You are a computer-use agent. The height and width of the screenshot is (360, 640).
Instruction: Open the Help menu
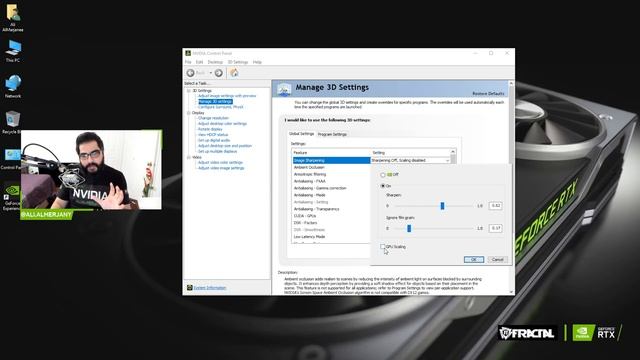point(257,62)
